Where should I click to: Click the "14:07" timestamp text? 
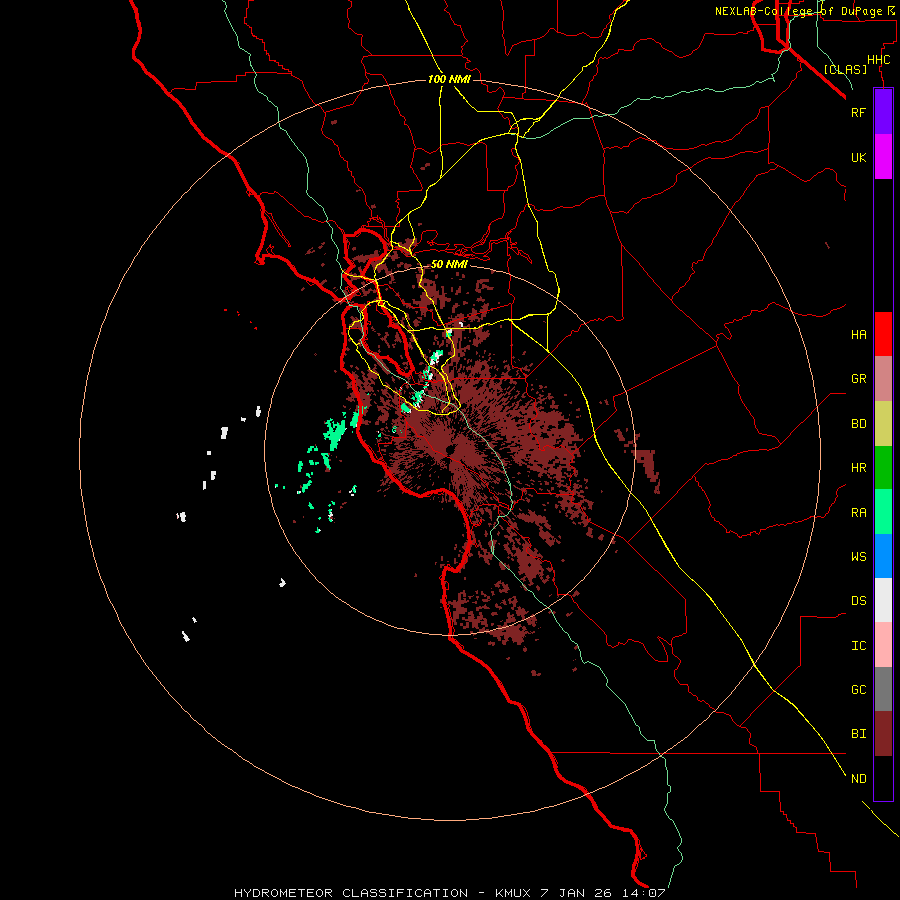click(x=643, y=893)
